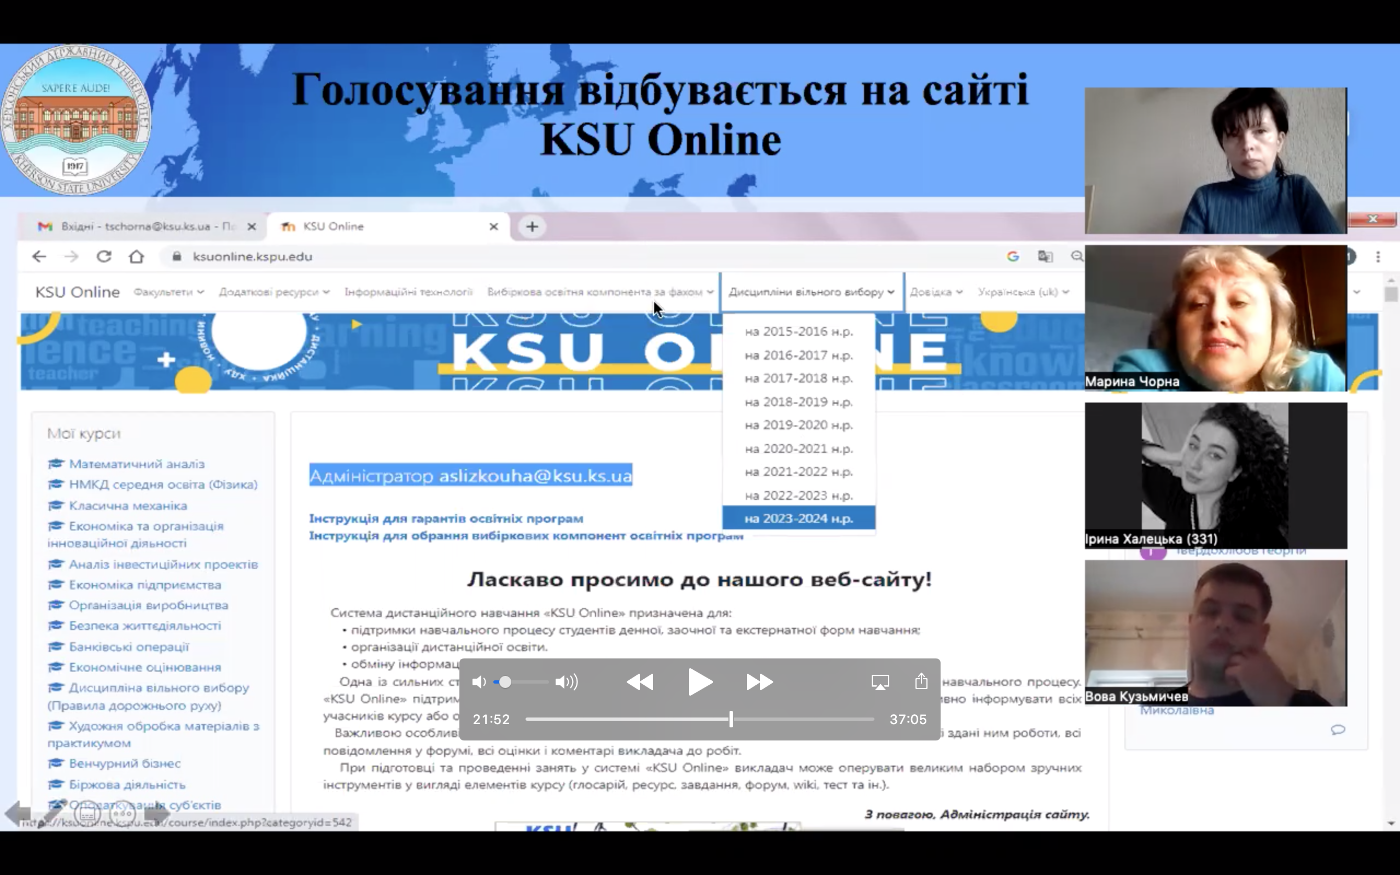The width and height of the screenshot is (1400, 875).
Task: Open Українська (uk) language dropdown
Action: point(1023,292)
